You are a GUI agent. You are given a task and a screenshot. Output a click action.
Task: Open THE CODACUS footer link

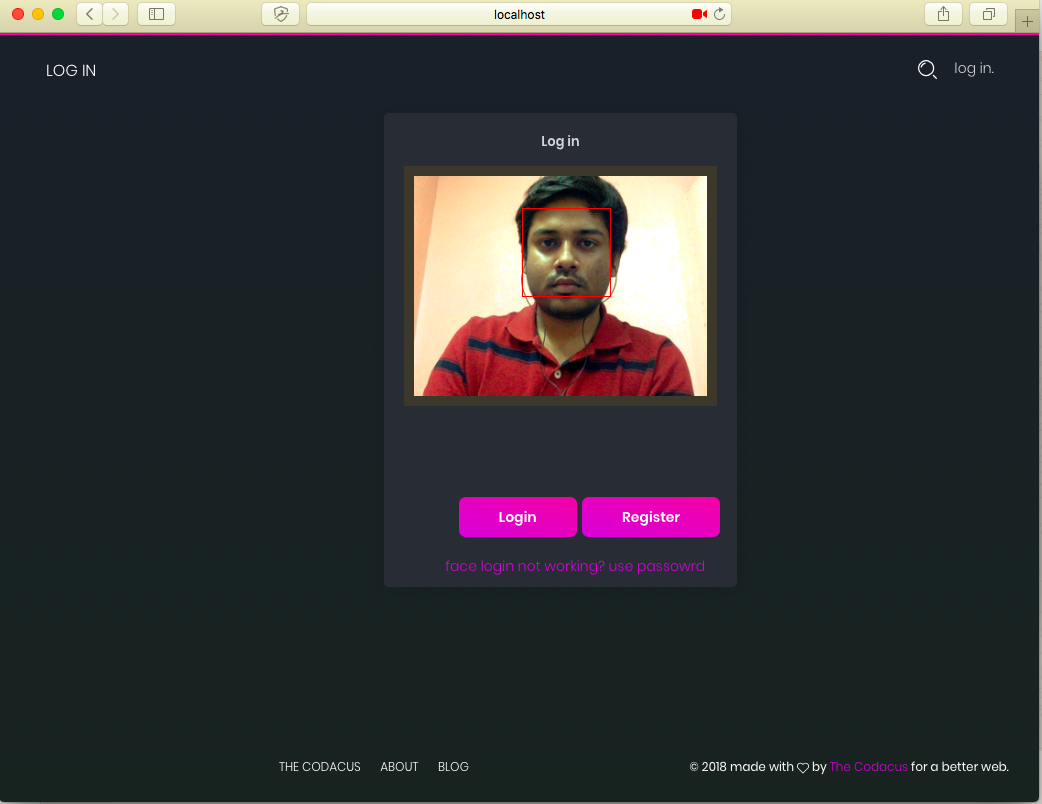(x=320, y=767)
